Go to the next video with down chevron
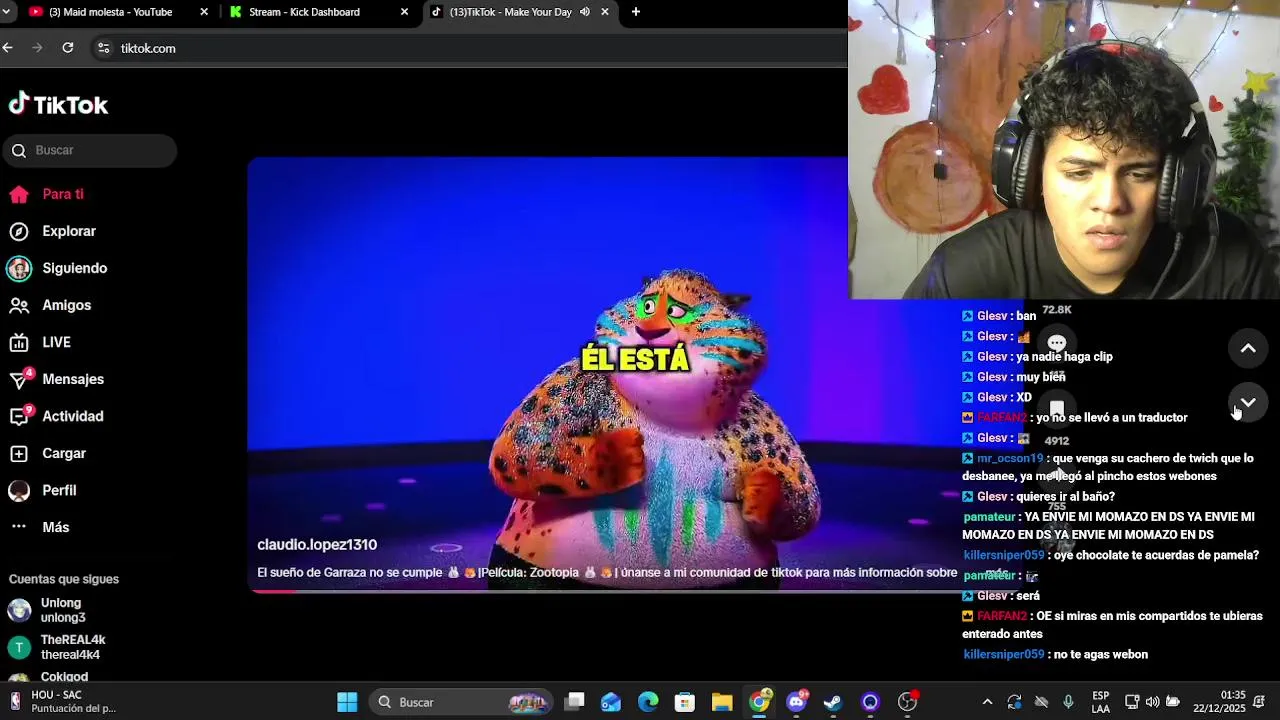Image resolution: width=1280 pixels, height=720 pixels. click(x=1248, y=402)
